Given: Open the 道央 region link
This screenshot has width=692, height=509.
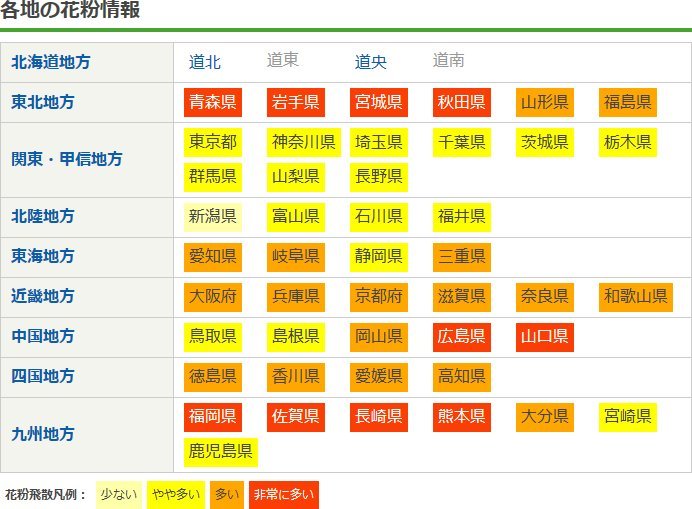Looking at the screenshot, I should click(x=371, y=62).
